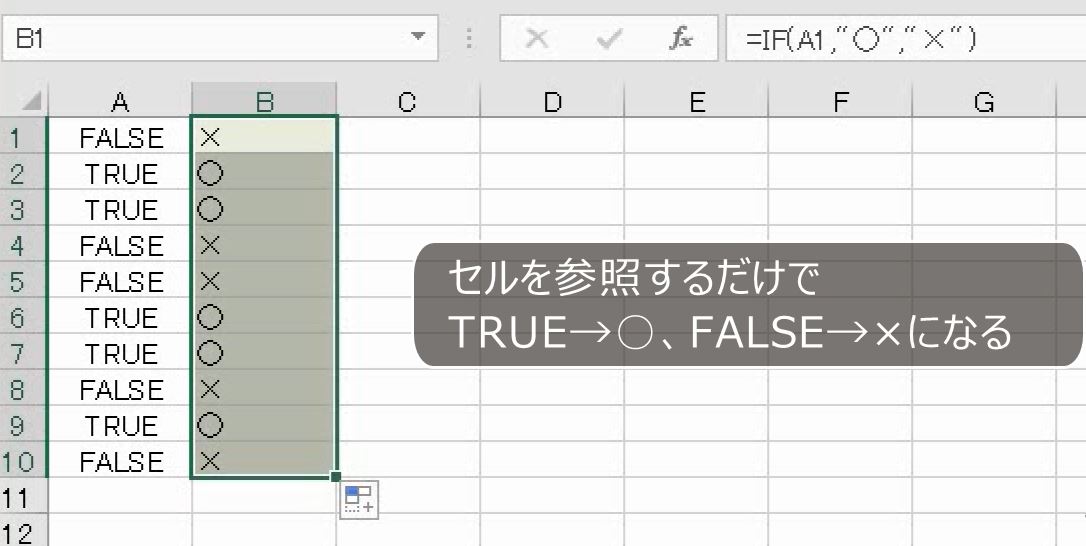Image resolution: width=1086 pixels, height=546 pixels.
Task: Click cell B2 showing ○
Action: [x=264, y=171]
